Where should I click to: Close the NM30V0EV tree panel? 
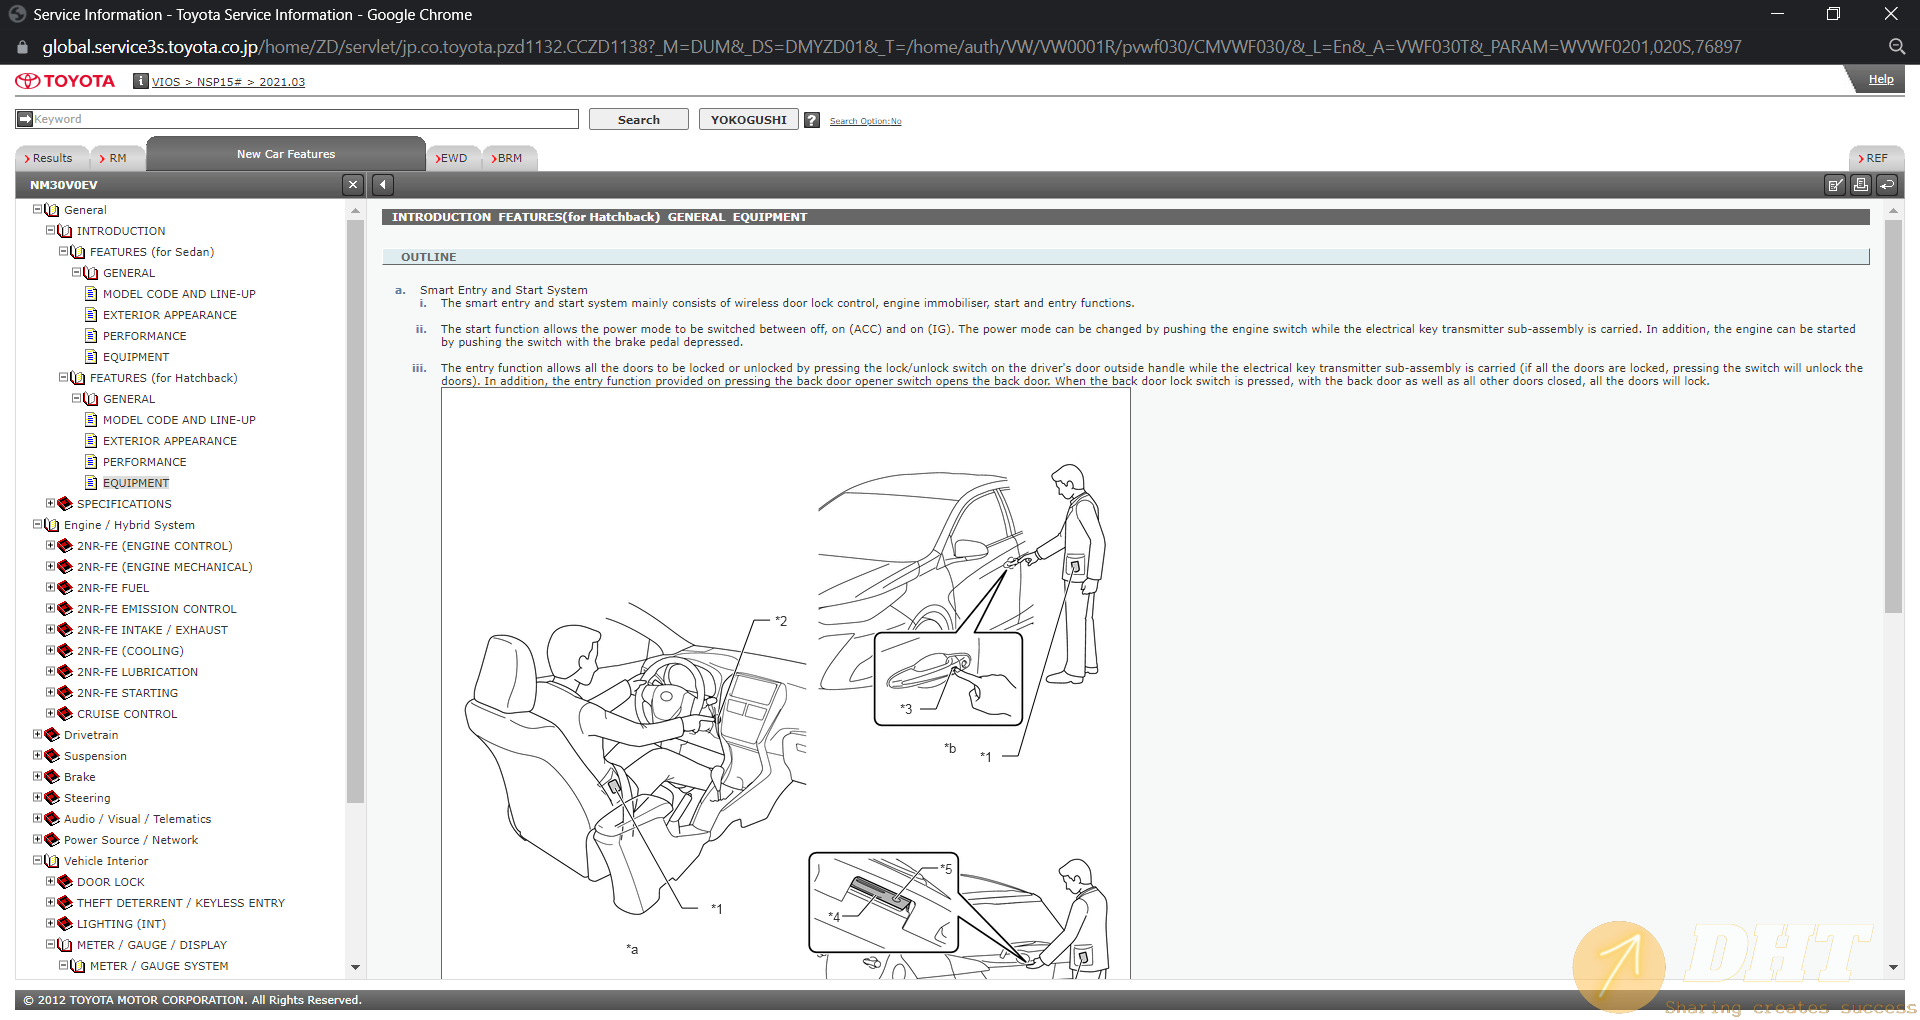(x=352, y=185)
